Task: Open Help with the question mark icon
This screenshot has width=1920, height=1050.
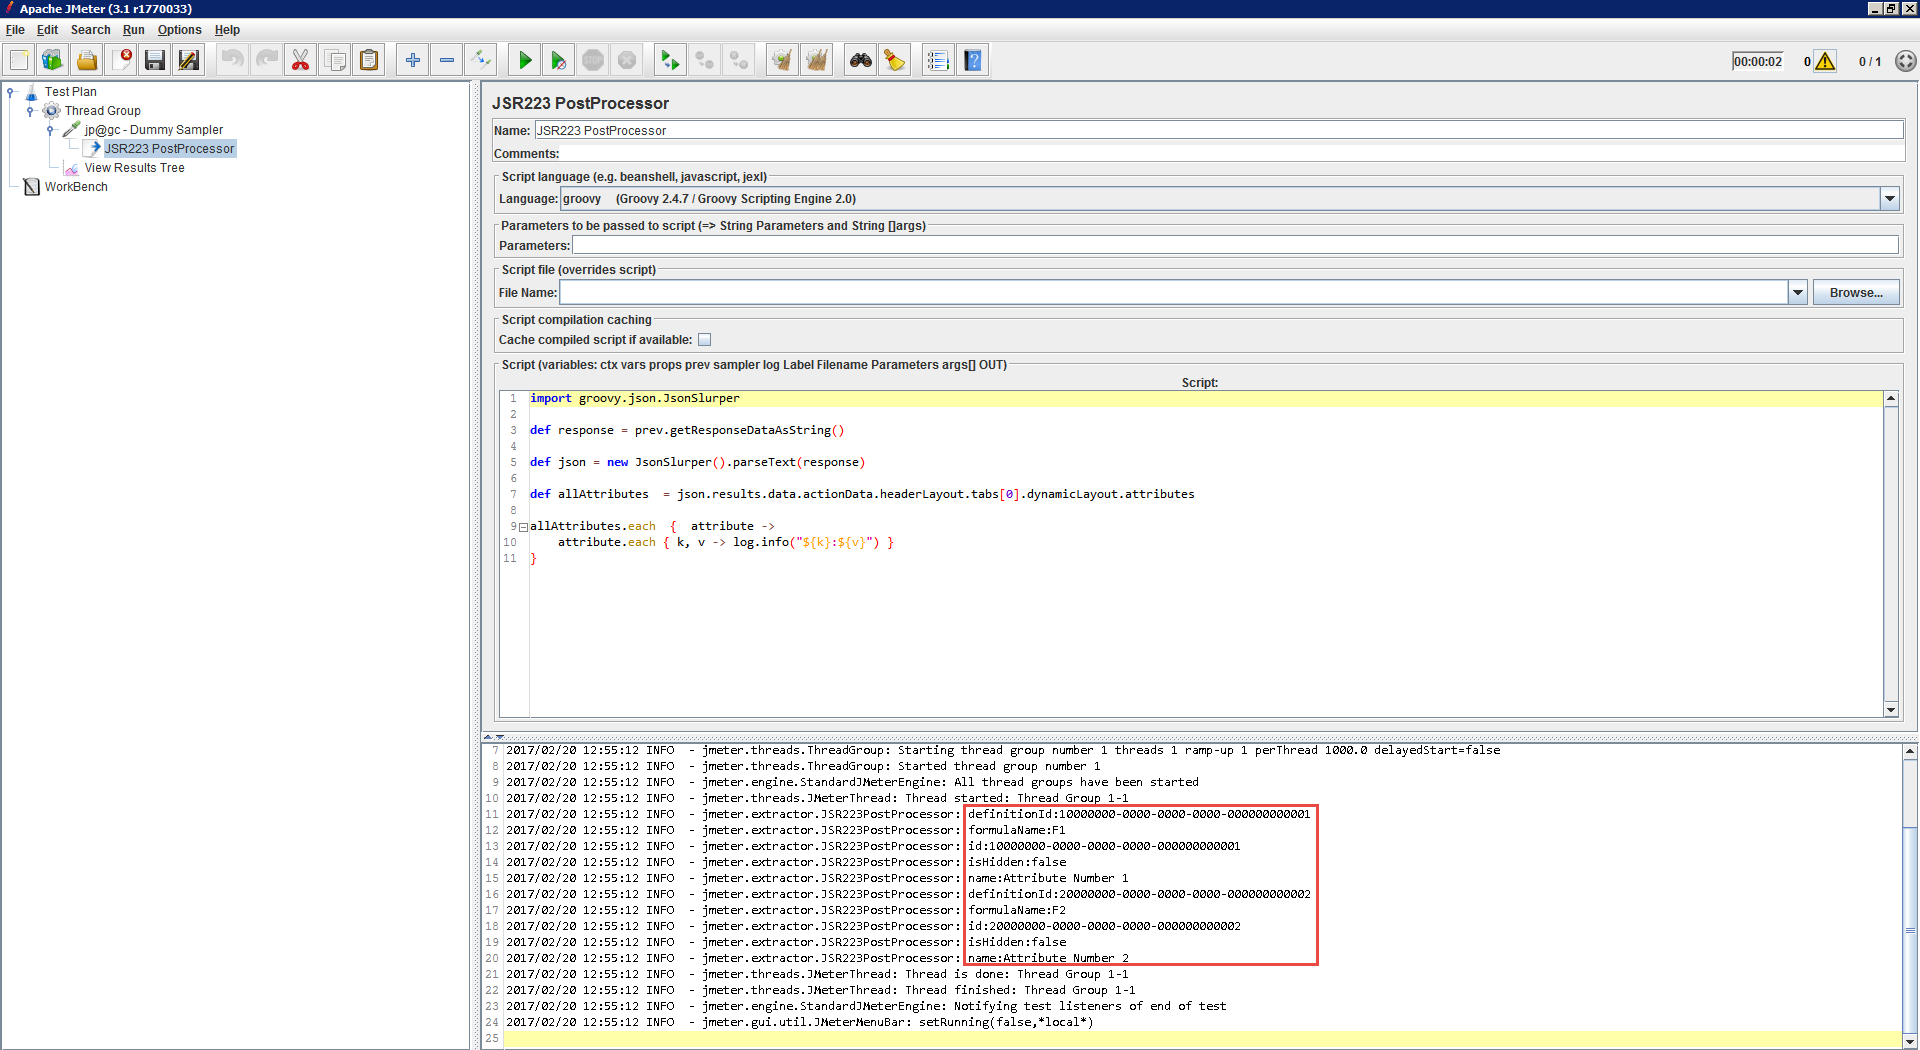Action: (972, 60)
